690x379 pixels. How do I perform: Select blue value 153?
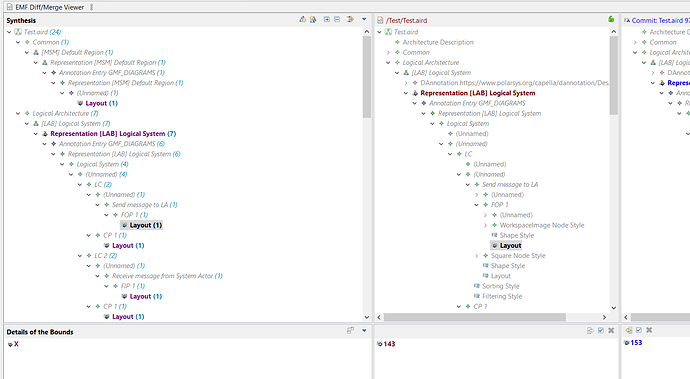[x=636, y=343]
